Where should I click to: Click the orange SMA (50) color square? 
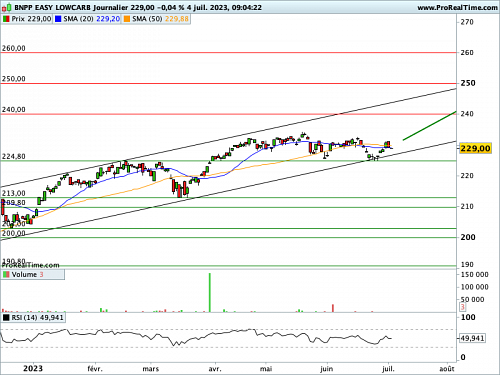[127, 19]
